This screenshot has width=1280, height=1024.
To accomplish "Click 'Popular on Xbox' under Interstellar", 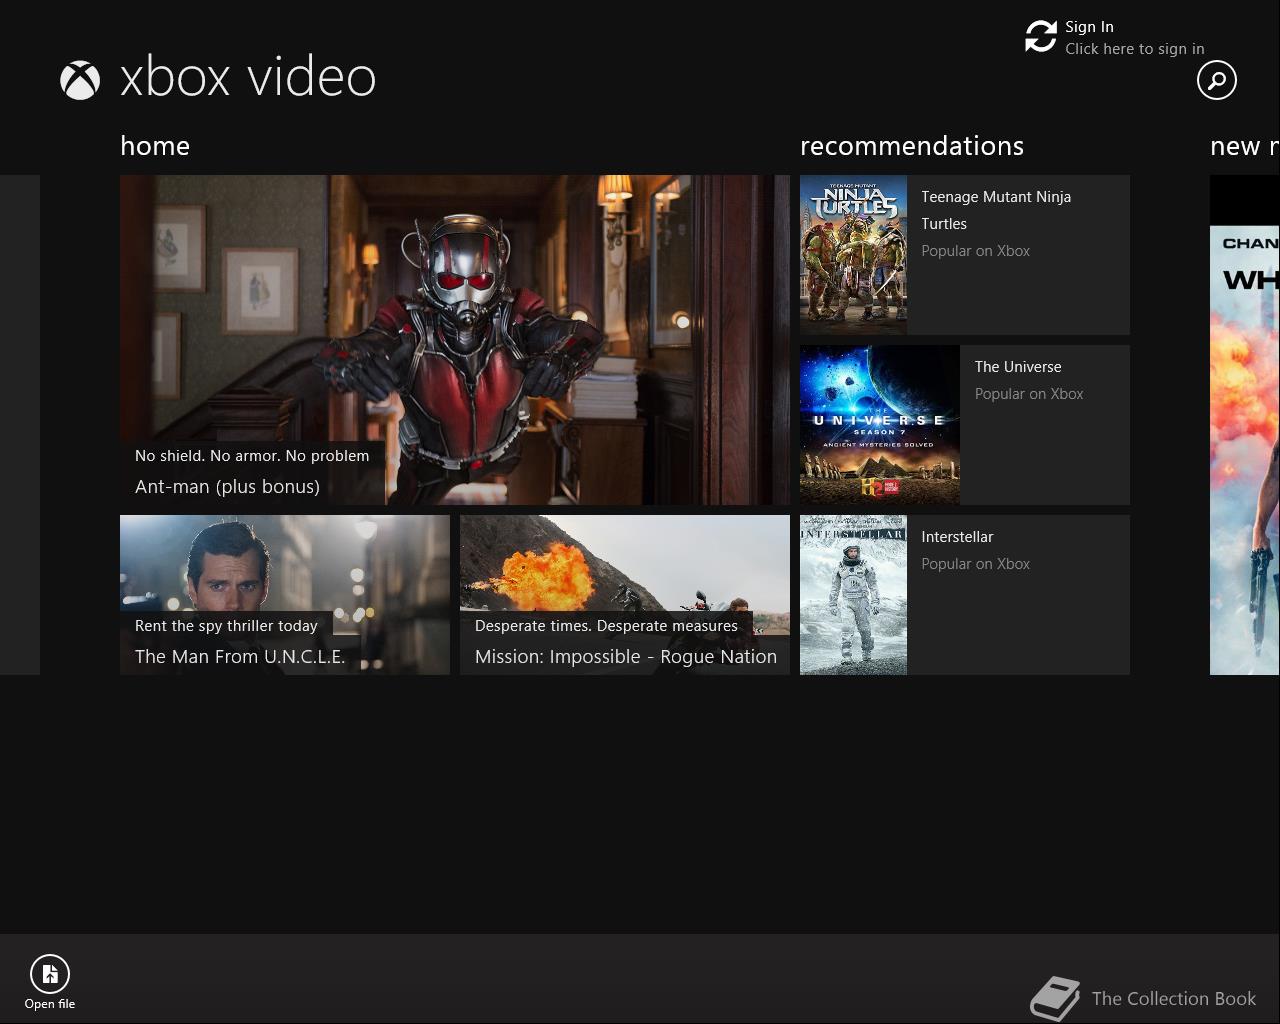I will click(x=975, y=564).
